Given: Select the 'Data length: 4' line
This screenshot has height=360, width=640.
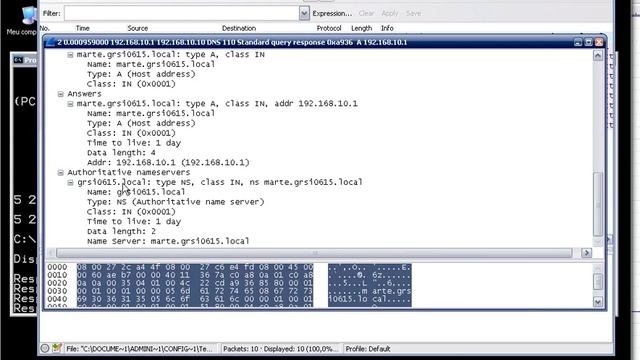Looking at the screenshot, I should pyautogui.click(x=121, y=153).
